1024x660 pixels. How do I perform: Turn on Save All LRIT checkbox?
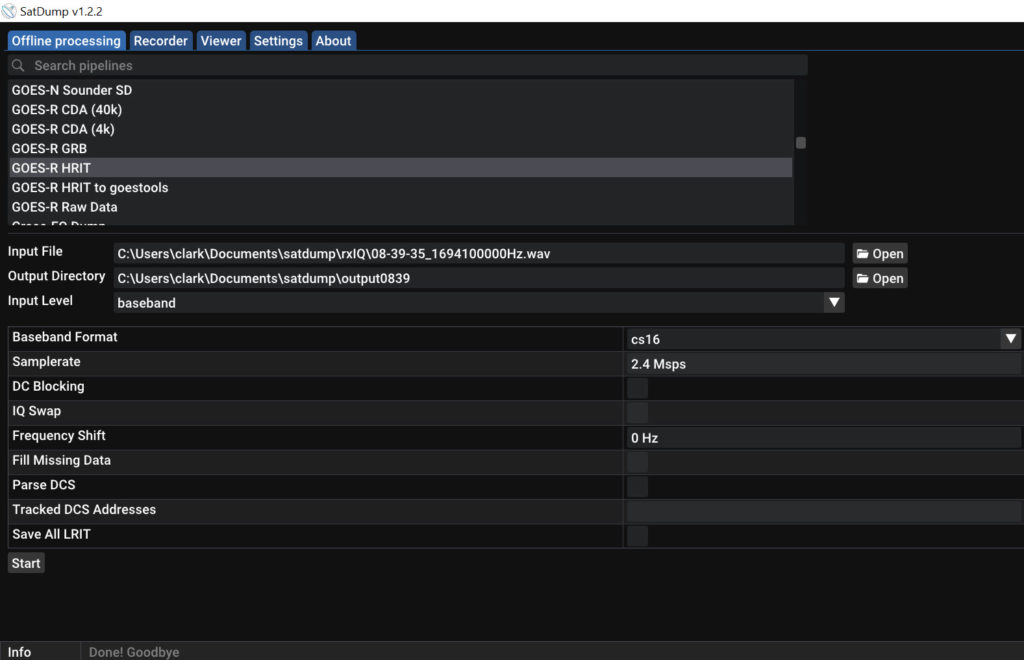coord(637,536)
